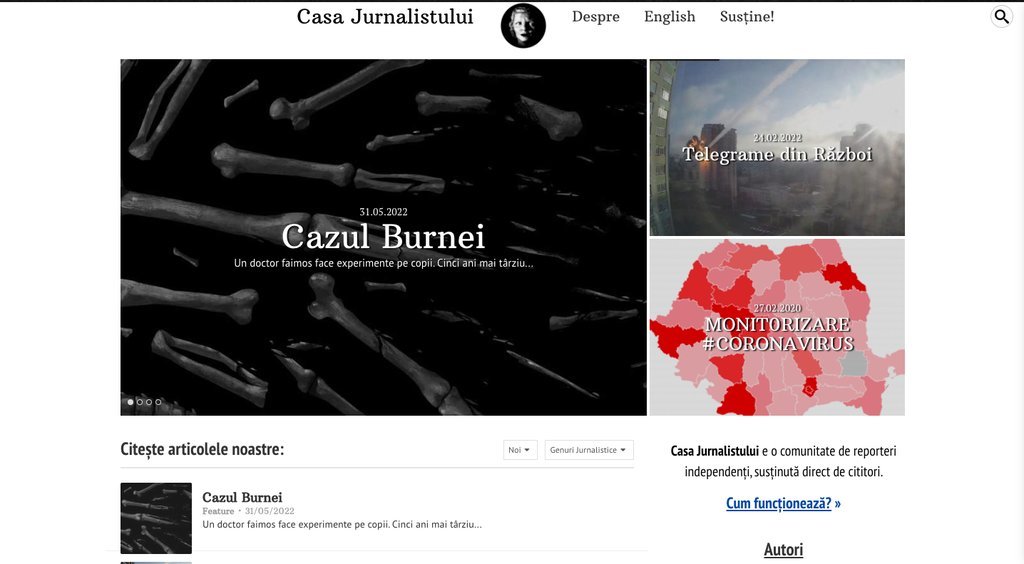
Task: Select the second carousel slide dot
Action: point(139,402)
